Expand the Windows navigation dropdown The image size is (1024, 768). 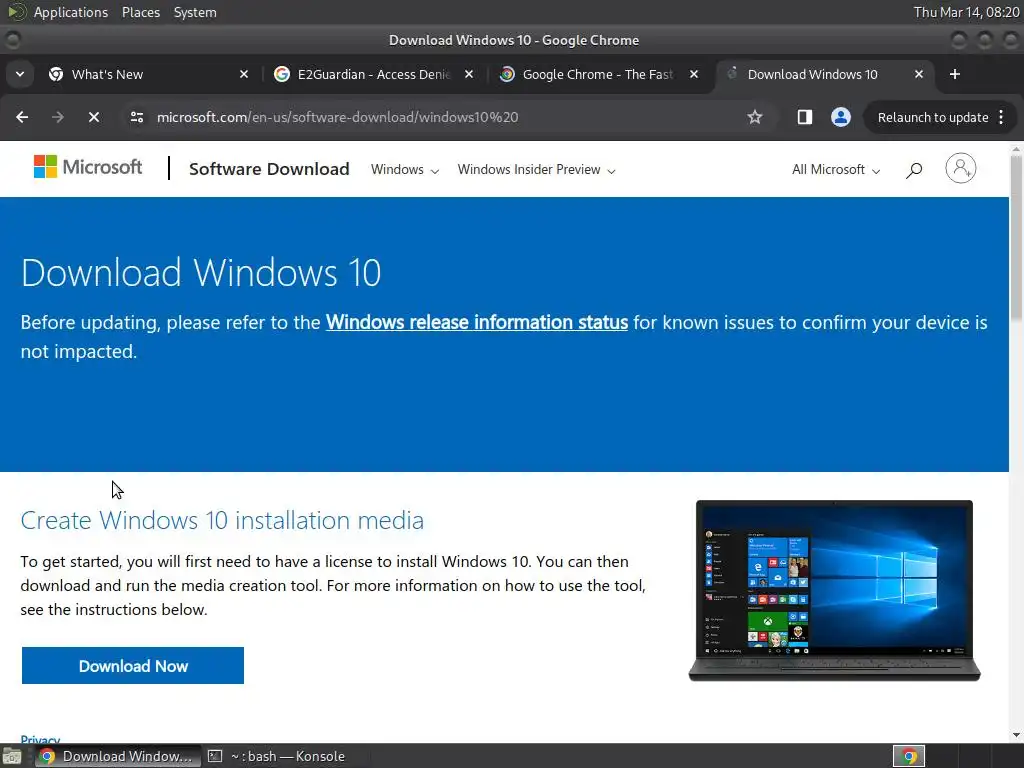pyautogui.click(x=405, y=170)
